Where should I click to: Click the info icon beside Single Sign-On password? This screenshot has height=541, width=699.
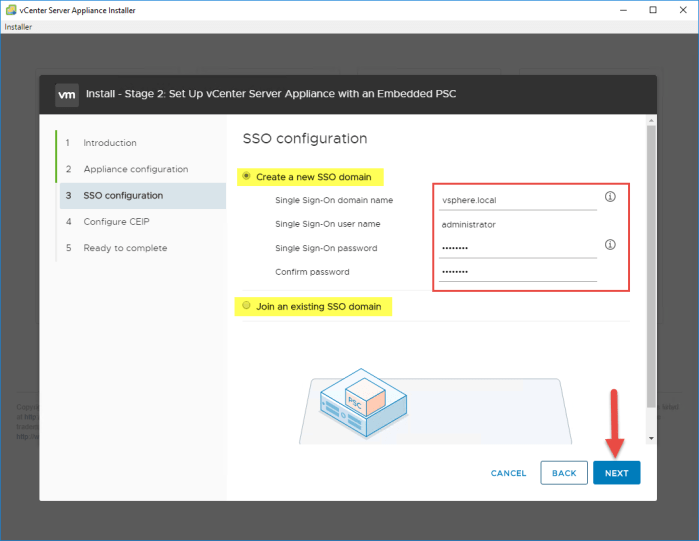[x=610, y=244]
